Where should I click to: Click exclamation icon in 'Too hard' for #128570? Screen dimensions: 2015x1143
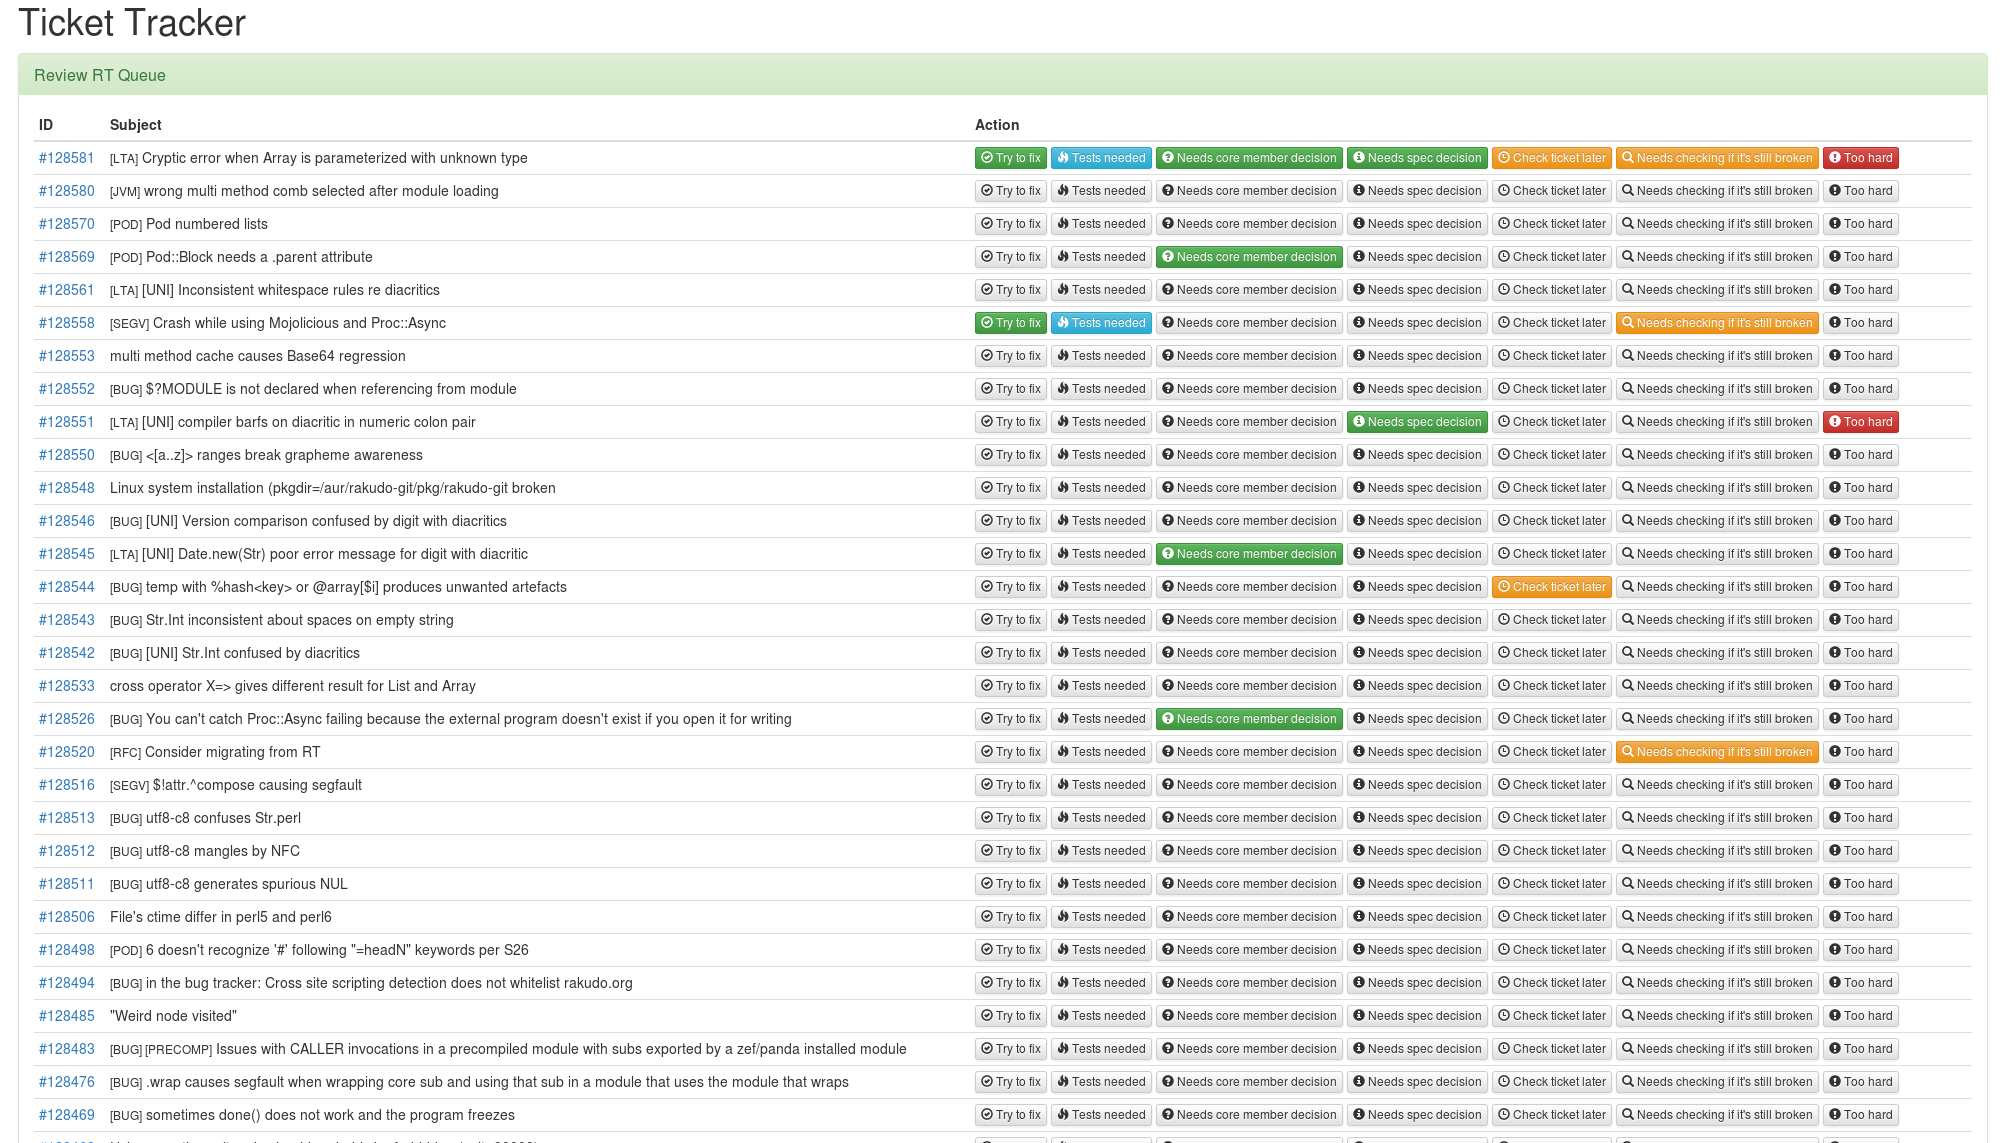(1835, 224)
